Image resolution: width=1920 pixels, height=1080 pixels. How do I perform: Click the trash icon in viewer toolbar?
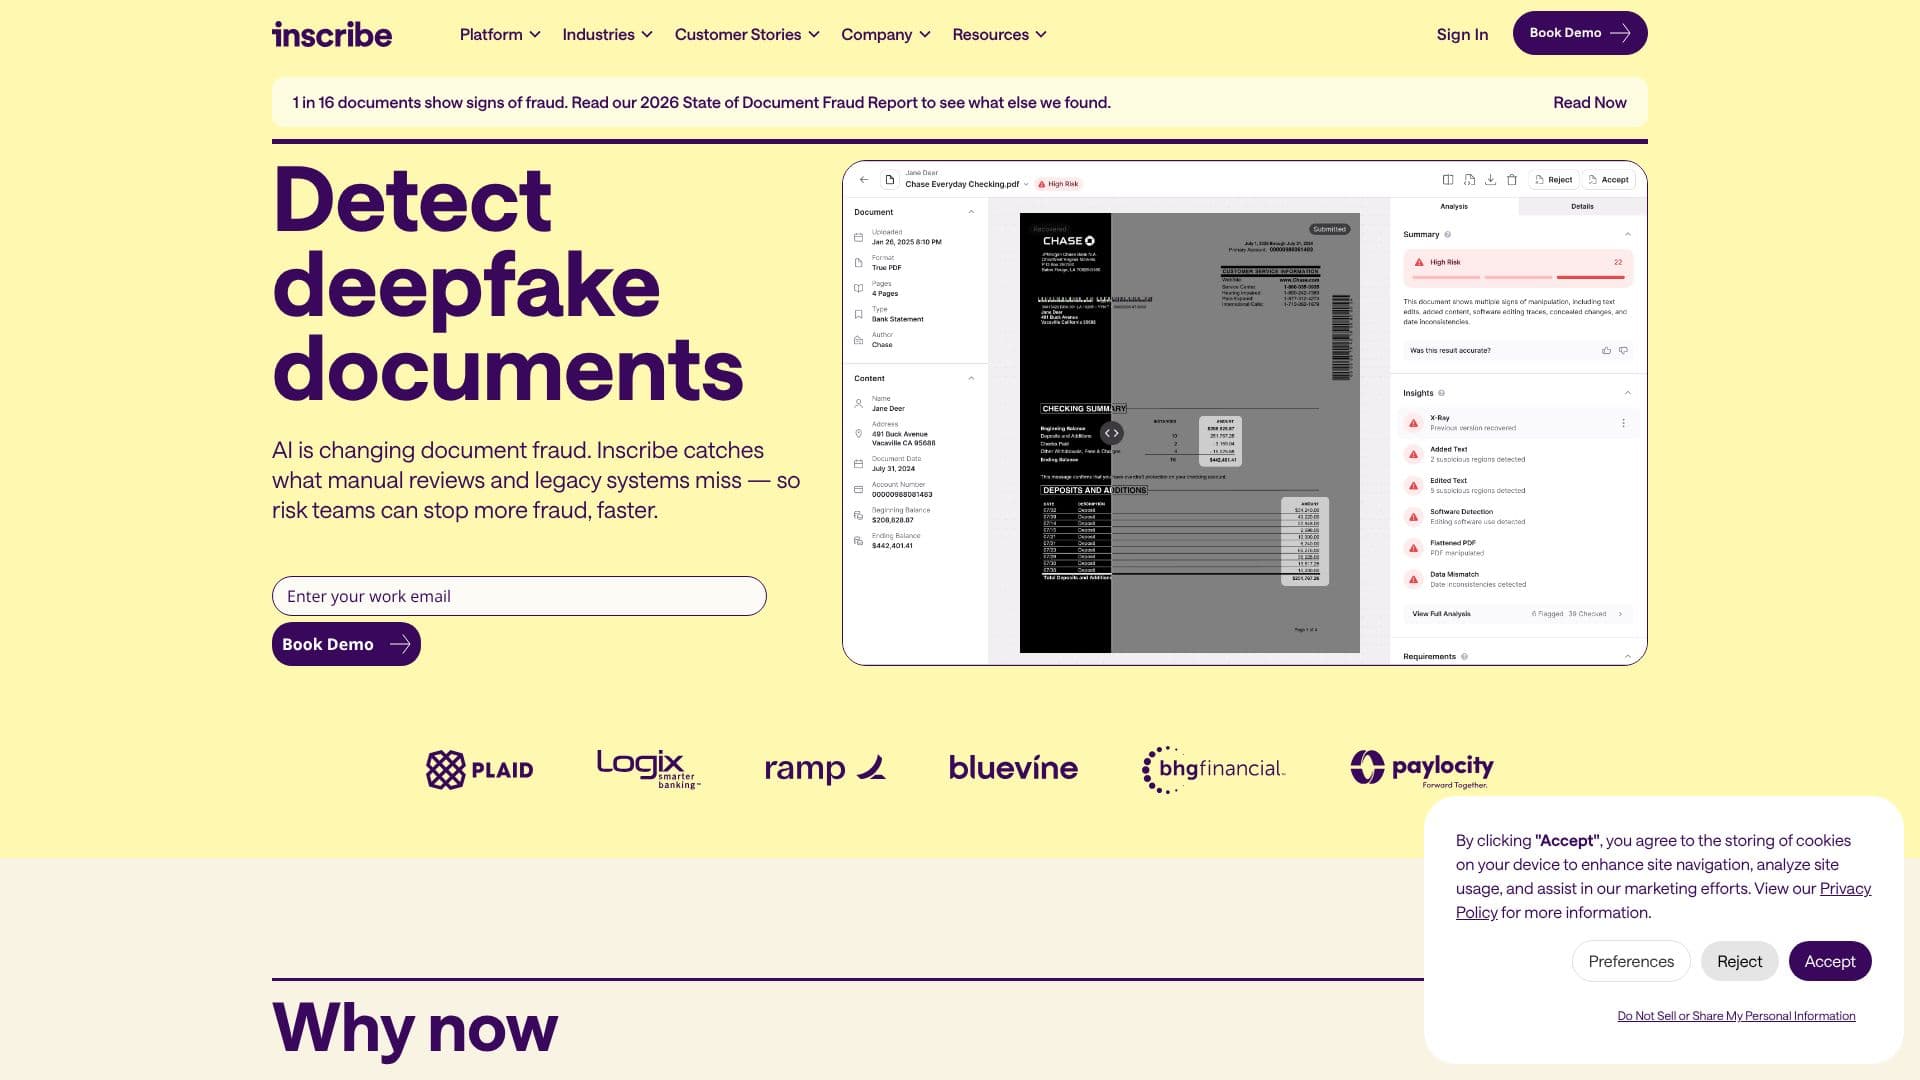(x=1512, y=180)
